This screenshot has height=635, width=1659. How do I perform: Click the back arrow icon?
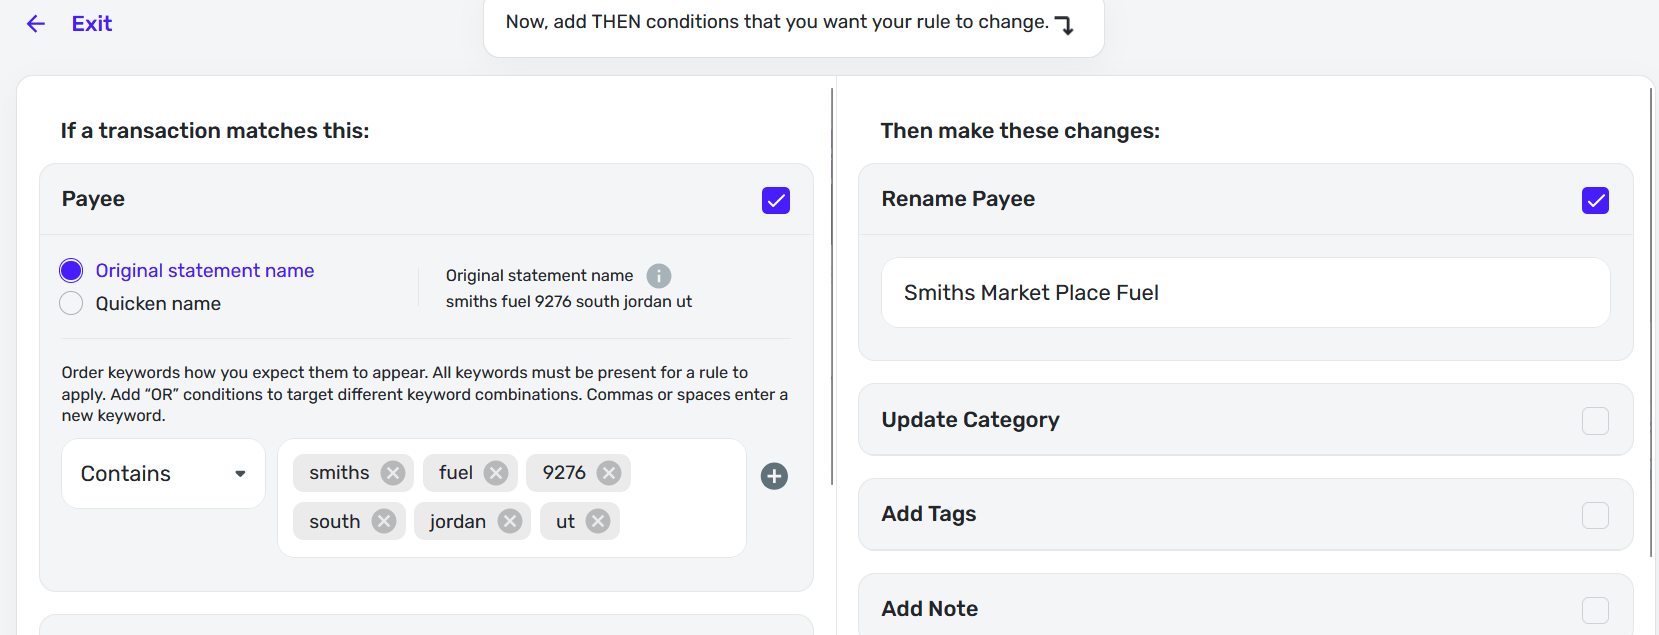pos(36,24)
